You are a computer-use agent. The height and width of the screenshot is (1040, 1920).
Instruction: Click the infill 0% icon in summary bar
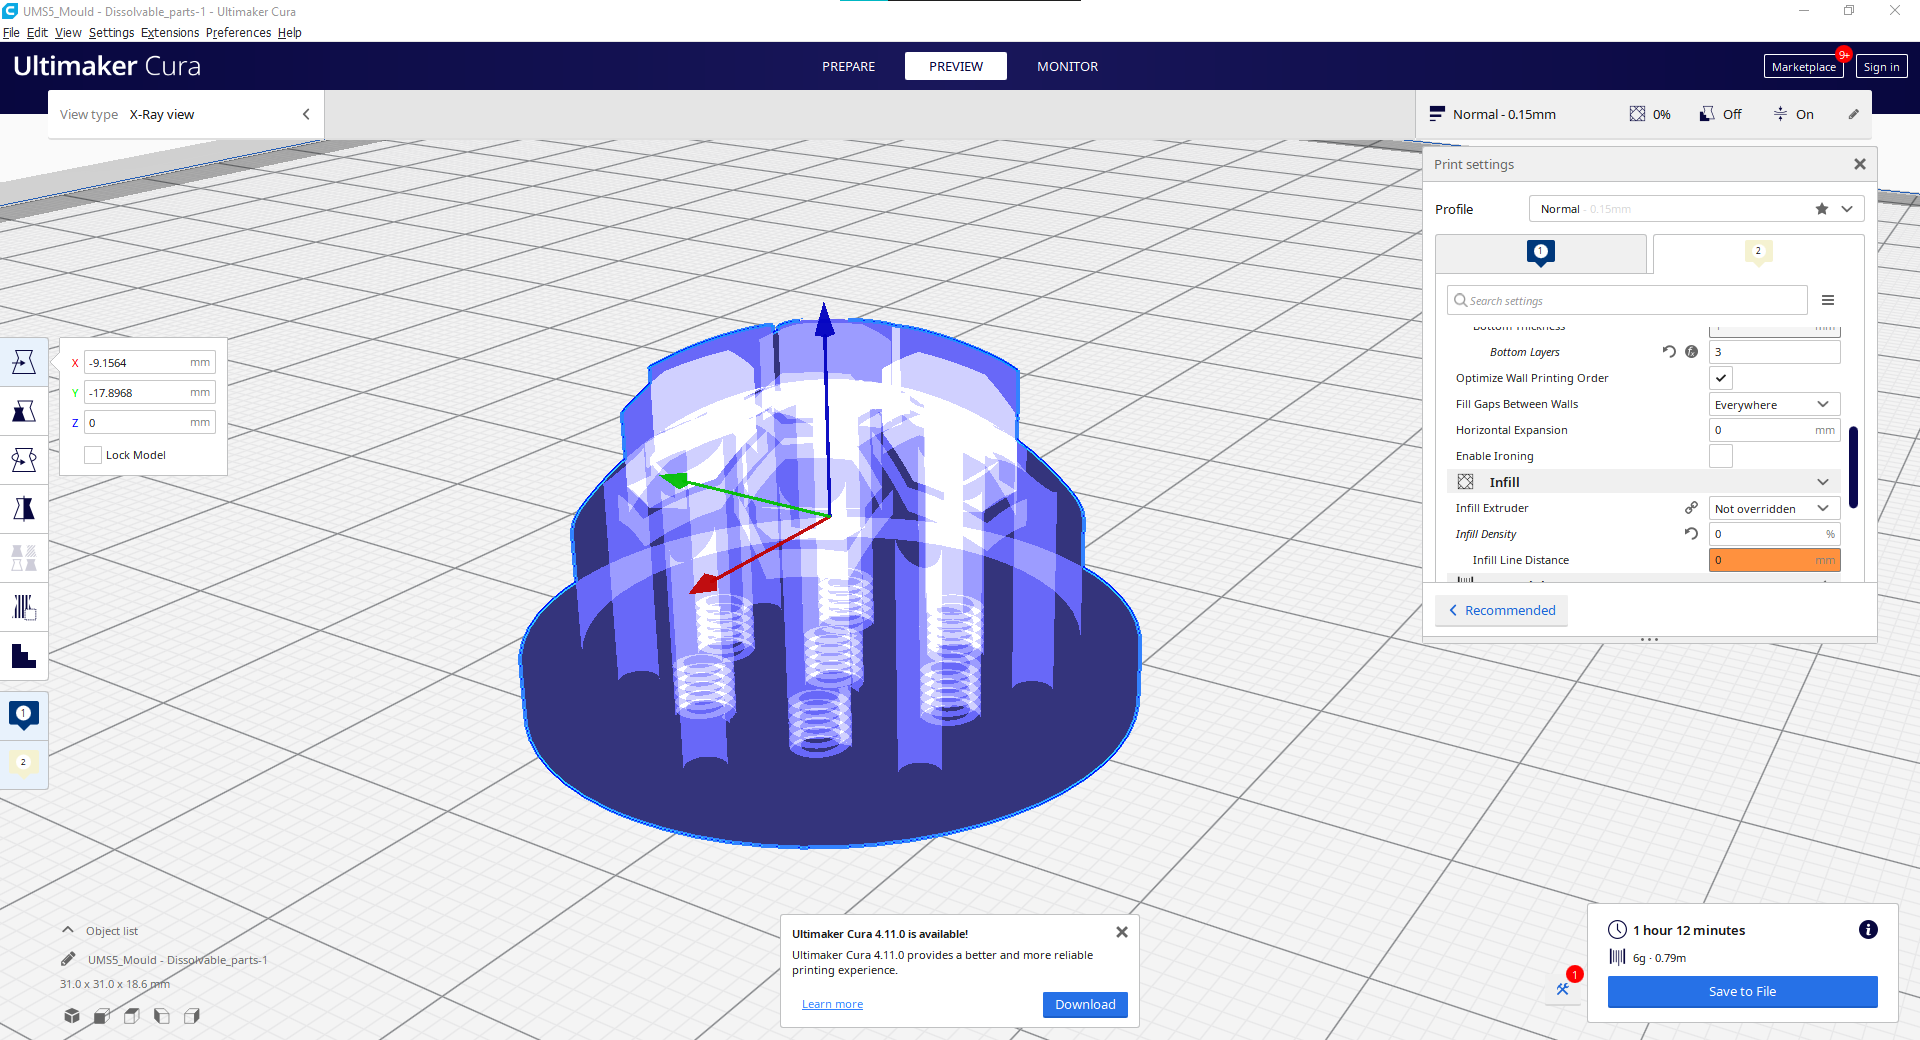click(x=1637, y=114)
